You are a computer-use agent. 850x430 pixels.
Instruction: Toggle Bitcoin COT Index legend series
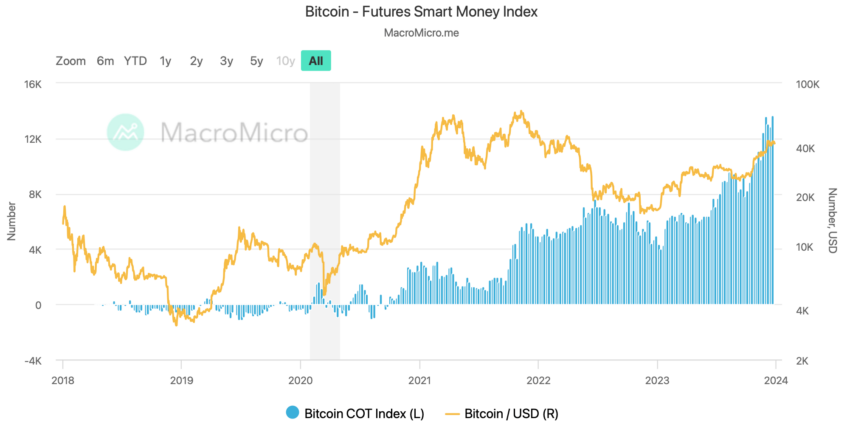click(355, 413)
